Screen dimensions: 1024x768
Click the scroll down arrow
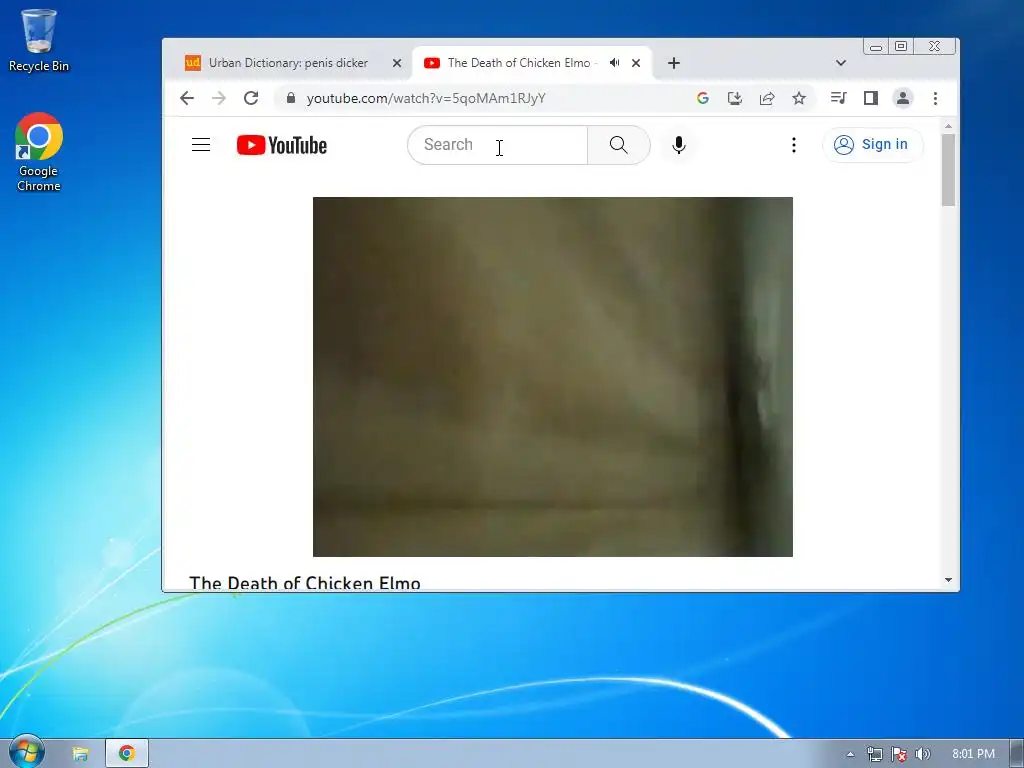point(948,580)
